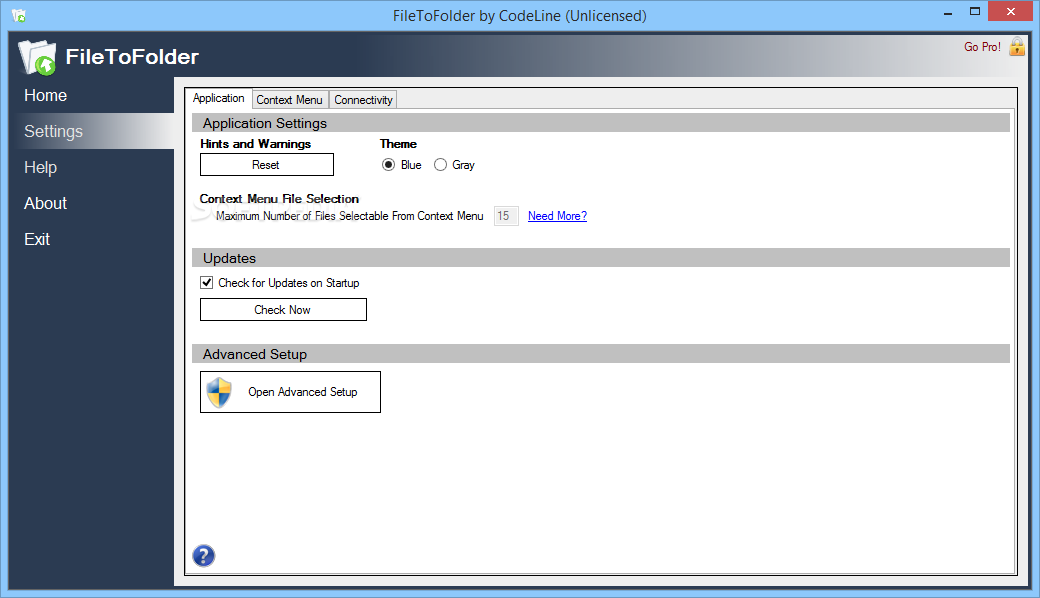The height and width of the screenshot is (598, 1040).
Task: Maximize the FileToFolder window
Action: coord(974,11)
